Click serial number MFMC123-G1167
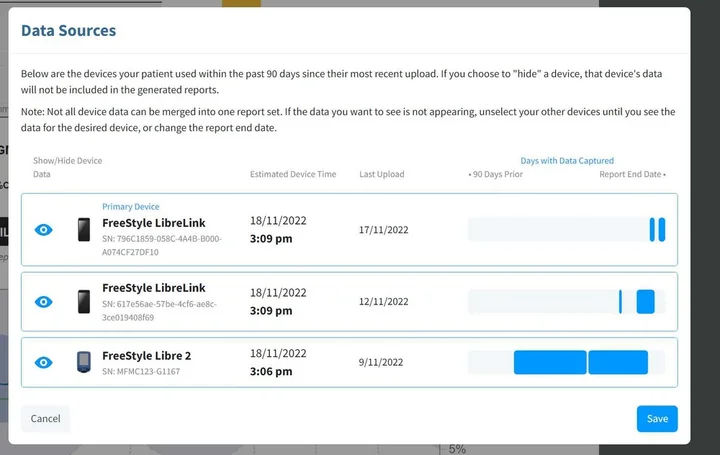Screen dimensions: 720x455 (141, 372)
